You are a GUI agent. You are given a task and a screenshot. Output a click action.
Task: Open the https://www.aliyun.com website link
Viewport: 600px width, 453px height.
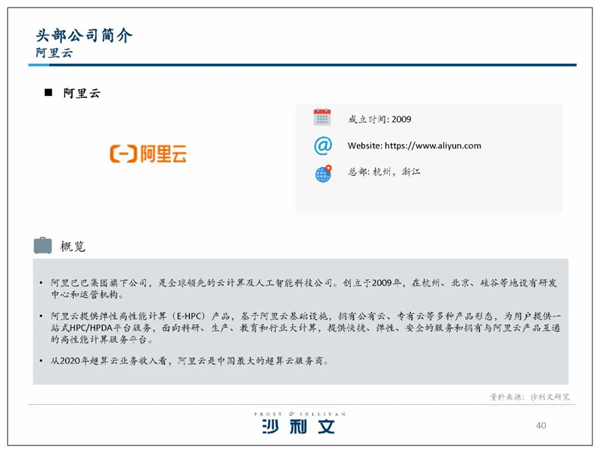coord(433,146)
